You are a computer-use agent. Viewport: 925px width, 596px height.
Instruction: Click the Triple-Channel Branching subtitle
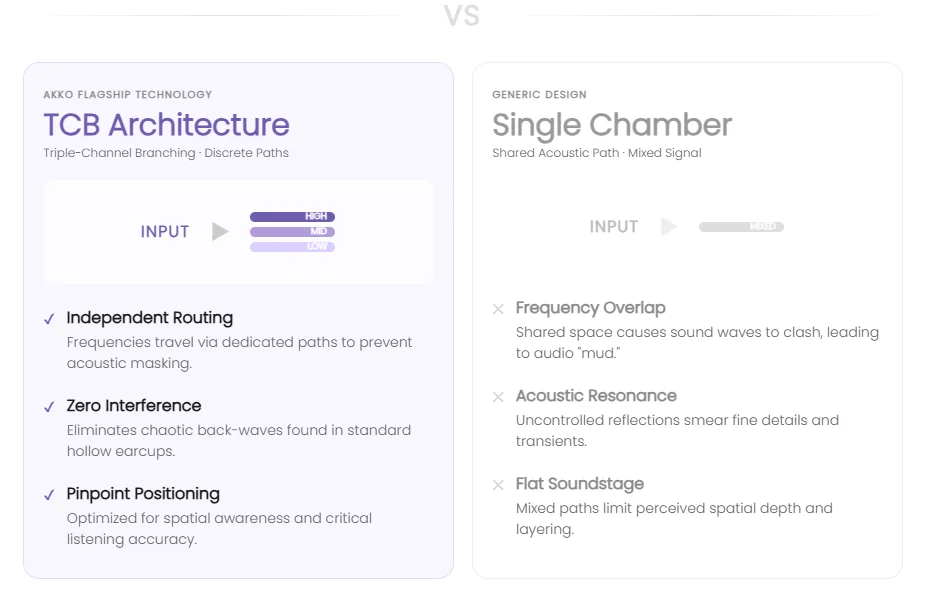coord(165,153)
